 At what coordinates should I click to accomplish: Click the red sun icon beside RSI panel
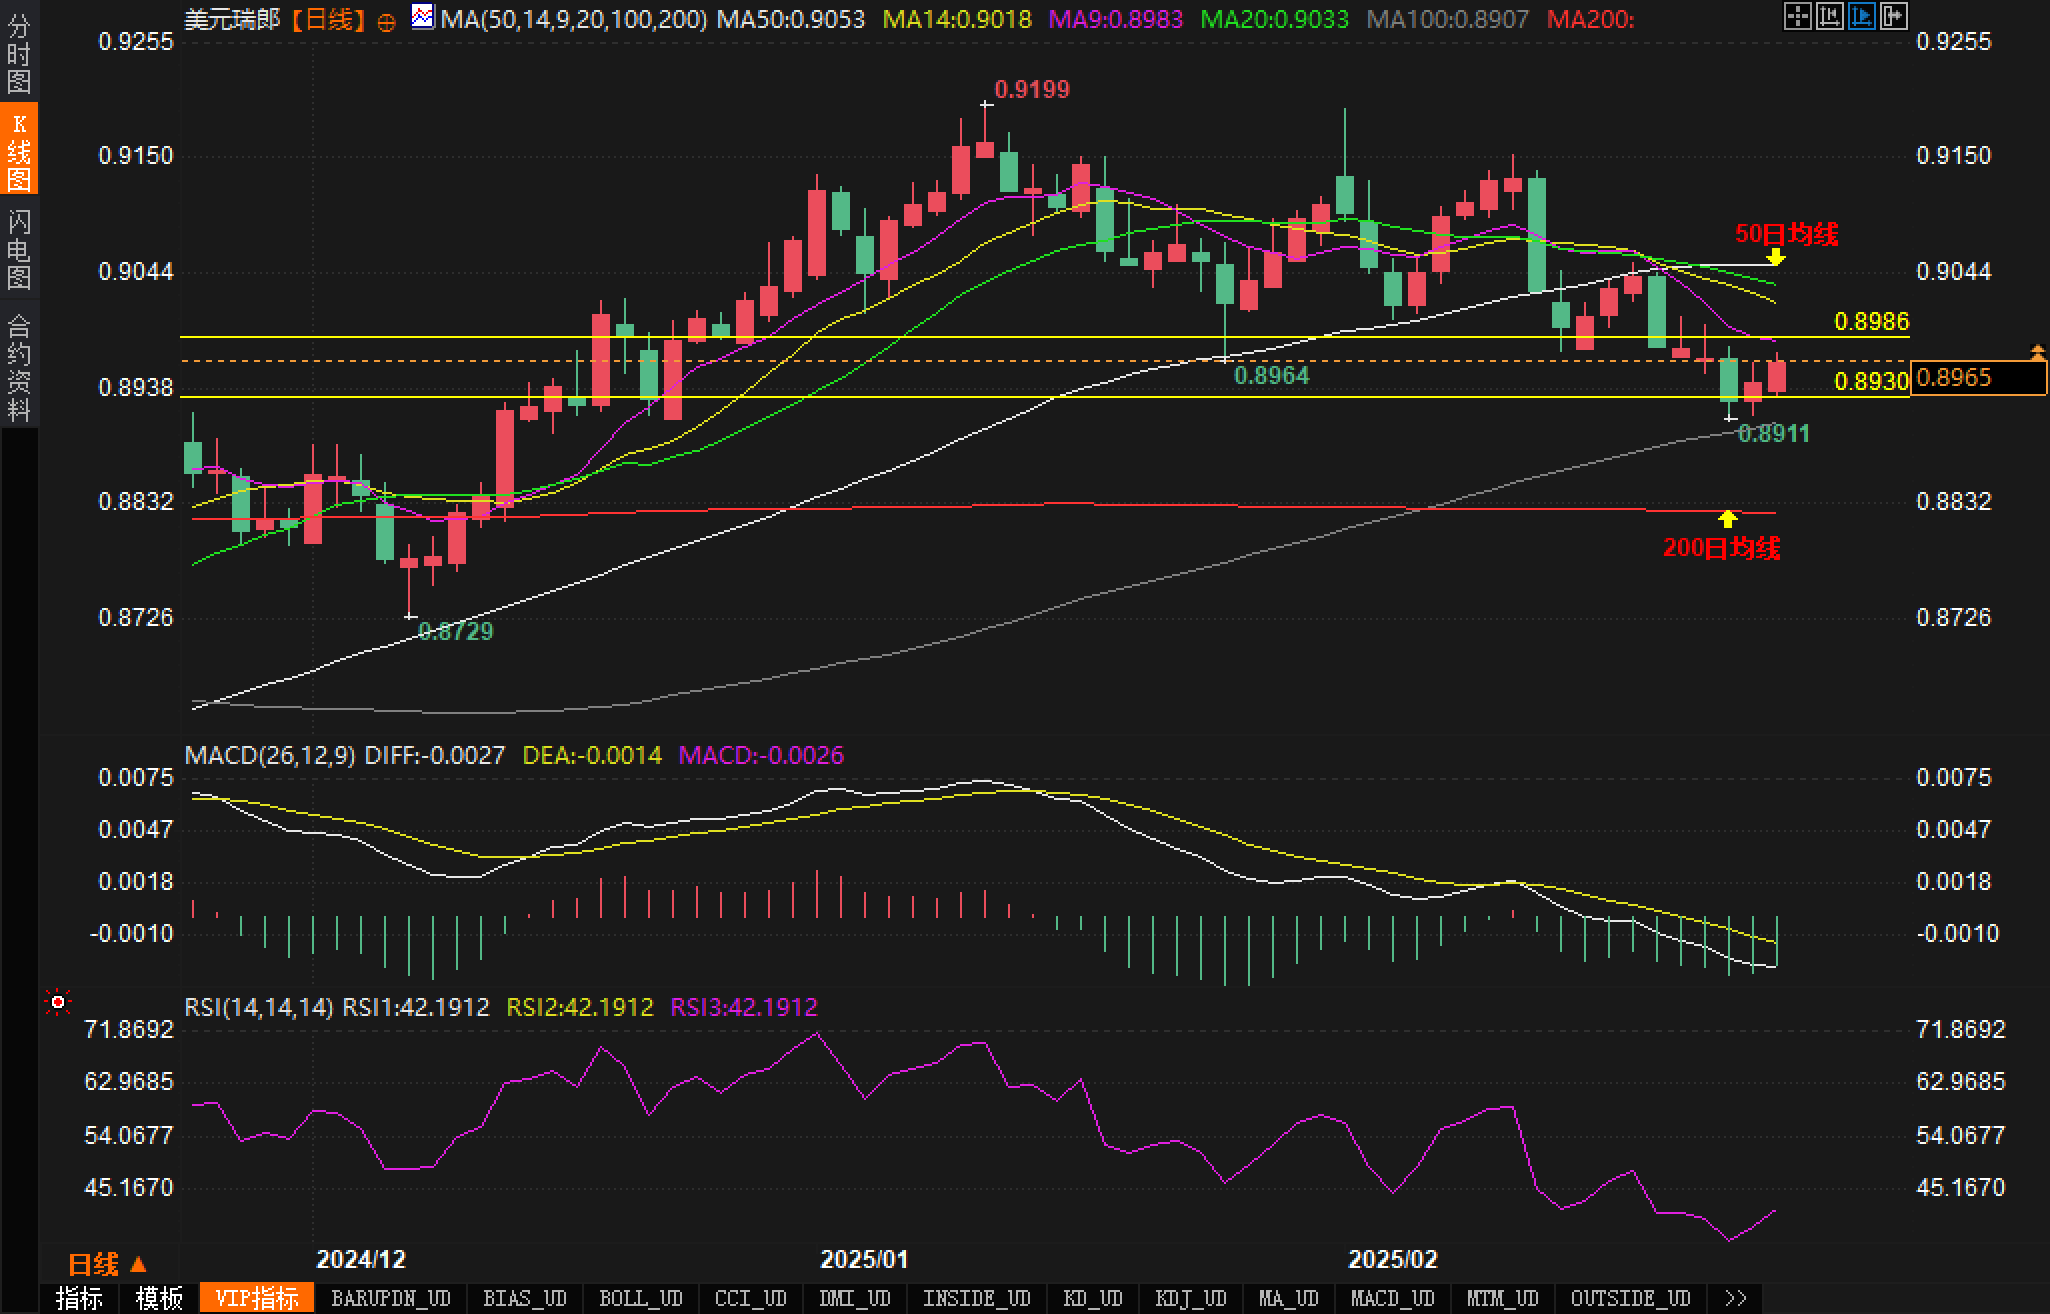click(58, 1001)
